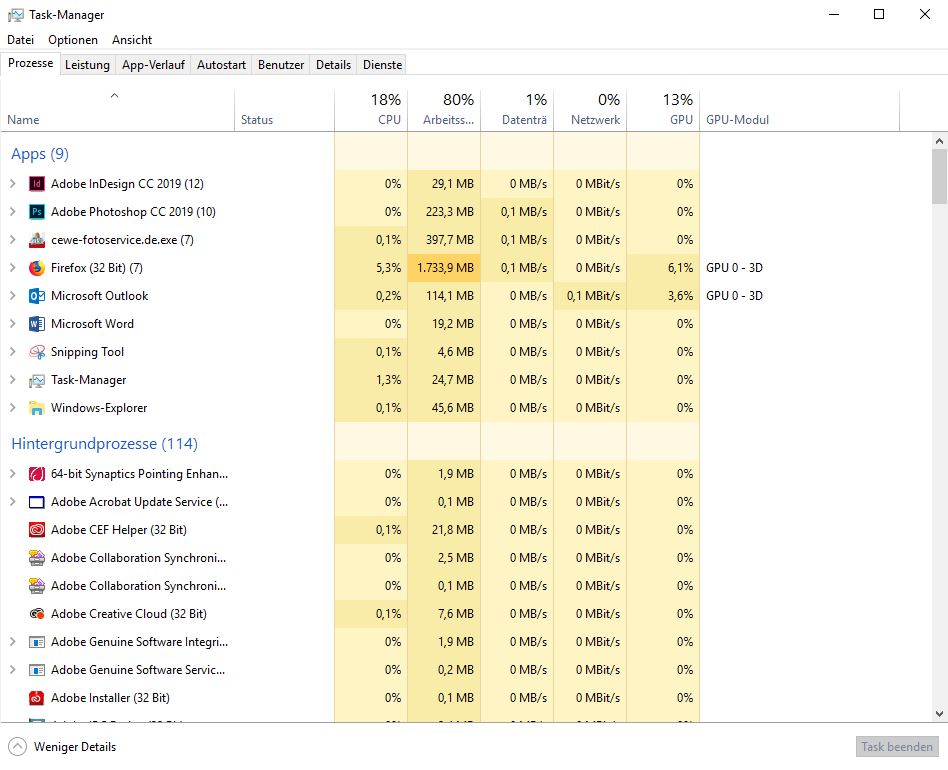Screen dimensions: 948x770
Task: Sort by the Netzwerk column header
Action: 590,111
